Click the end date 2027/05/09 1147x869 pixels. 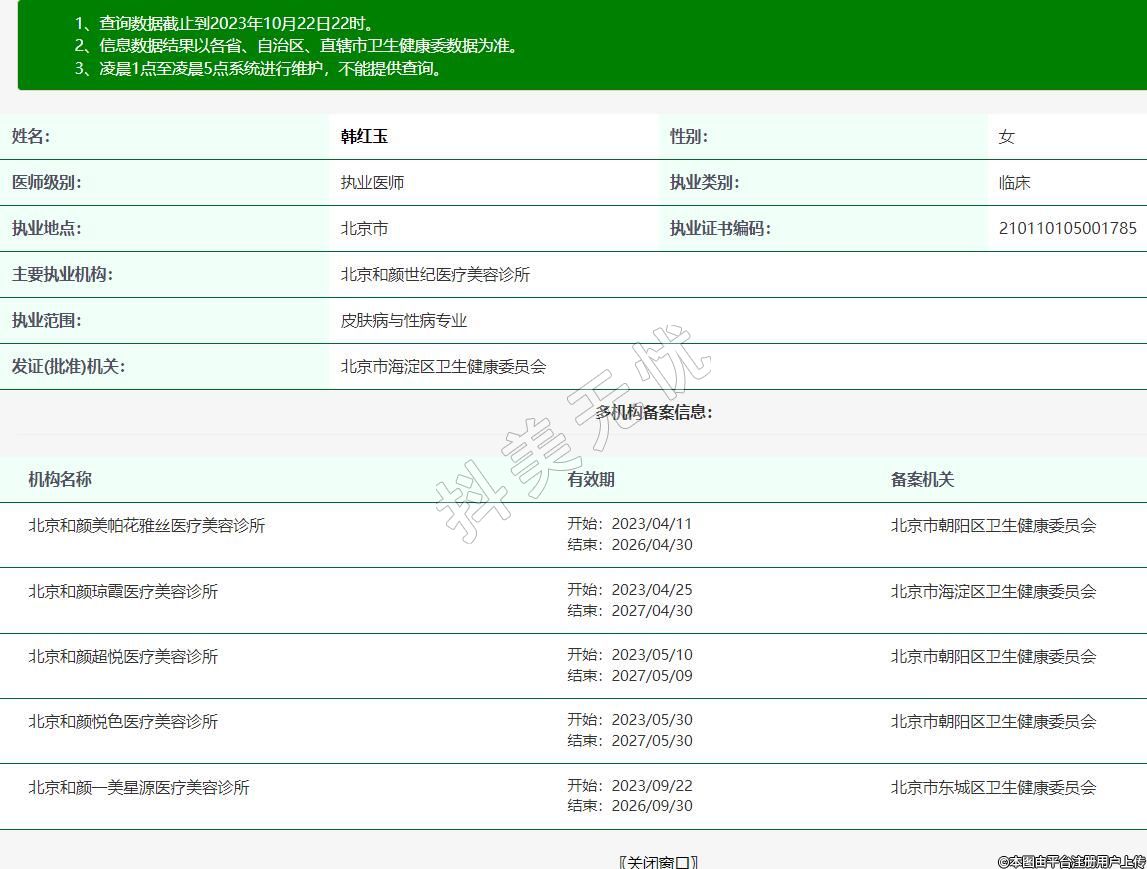[651, 676]
